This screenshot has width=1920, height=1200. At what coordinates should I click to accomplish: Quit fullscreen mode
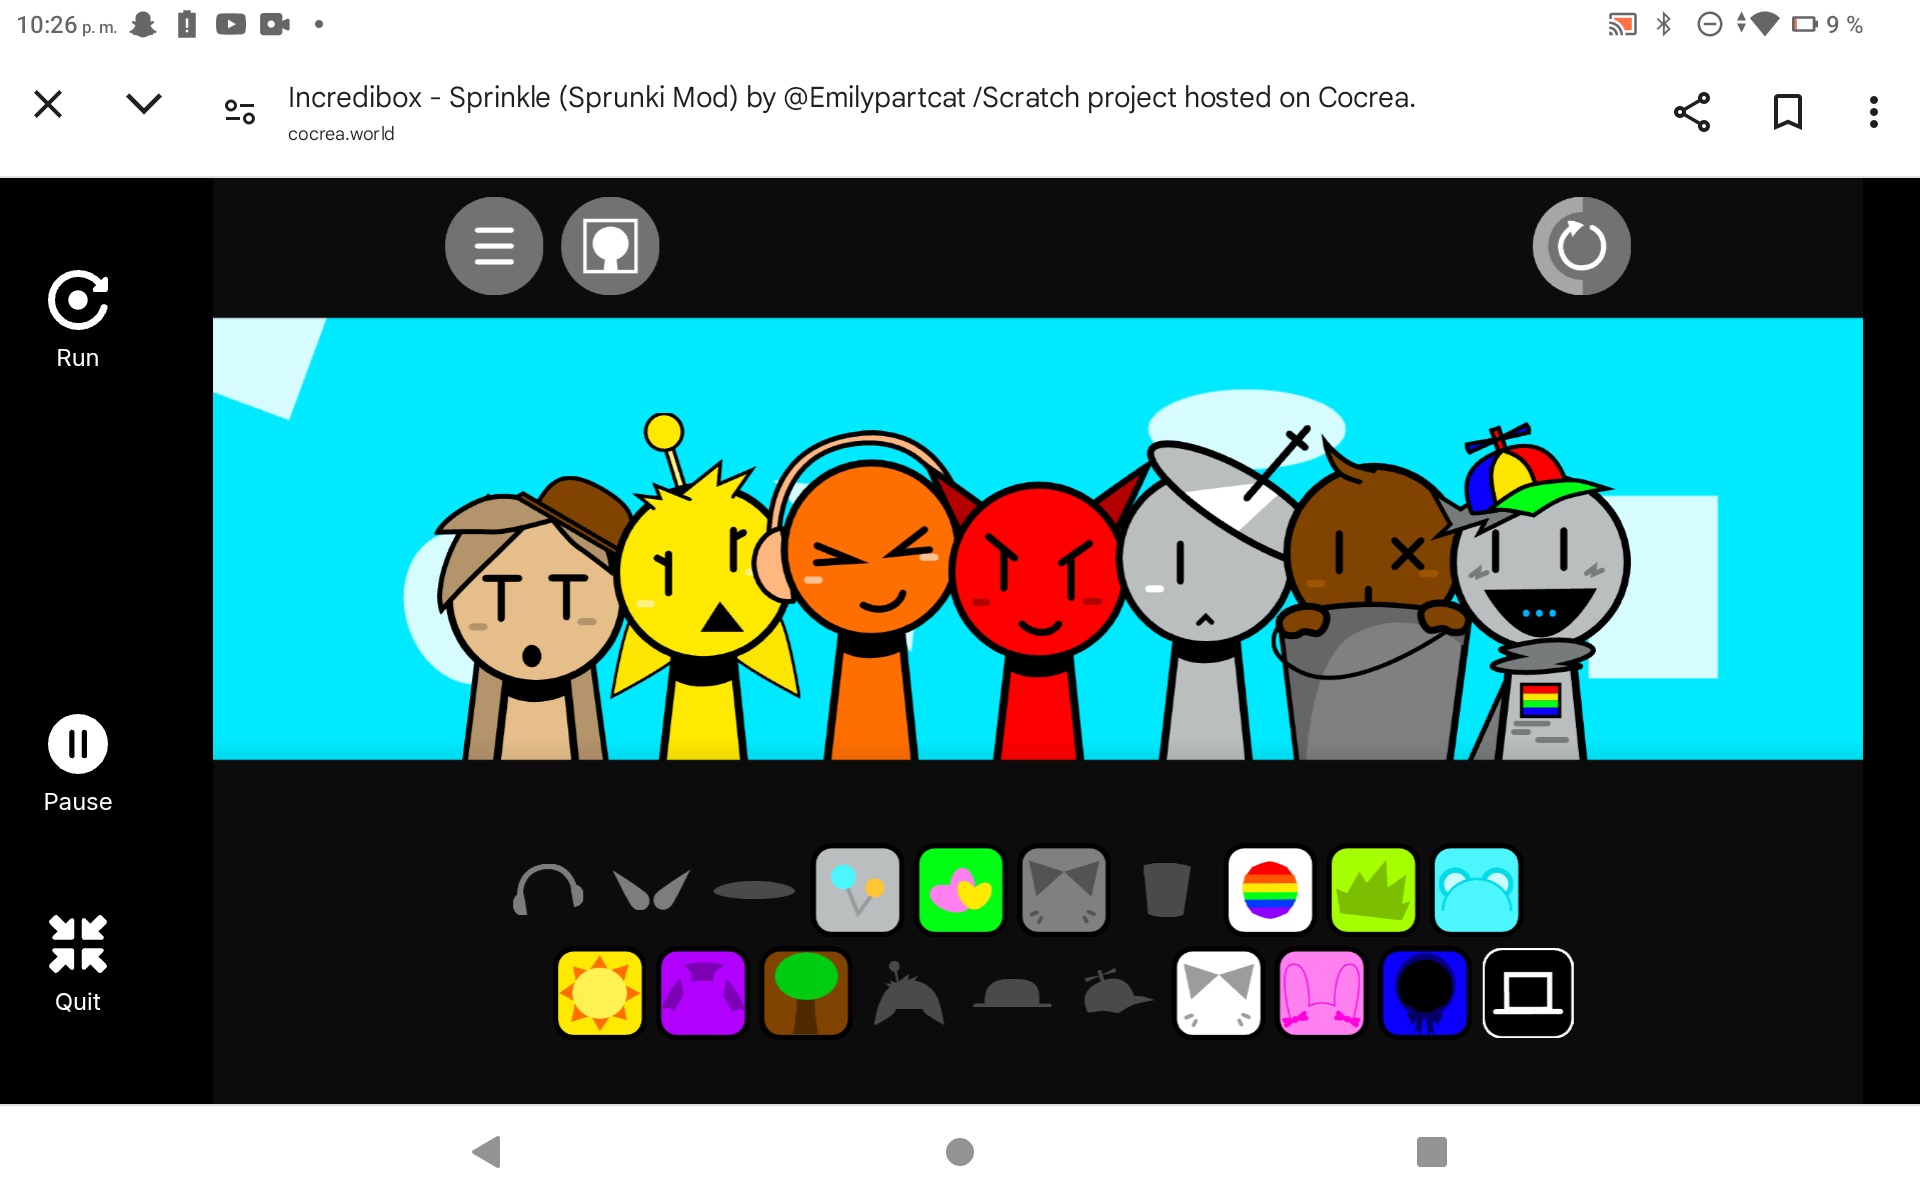point(78,944)
